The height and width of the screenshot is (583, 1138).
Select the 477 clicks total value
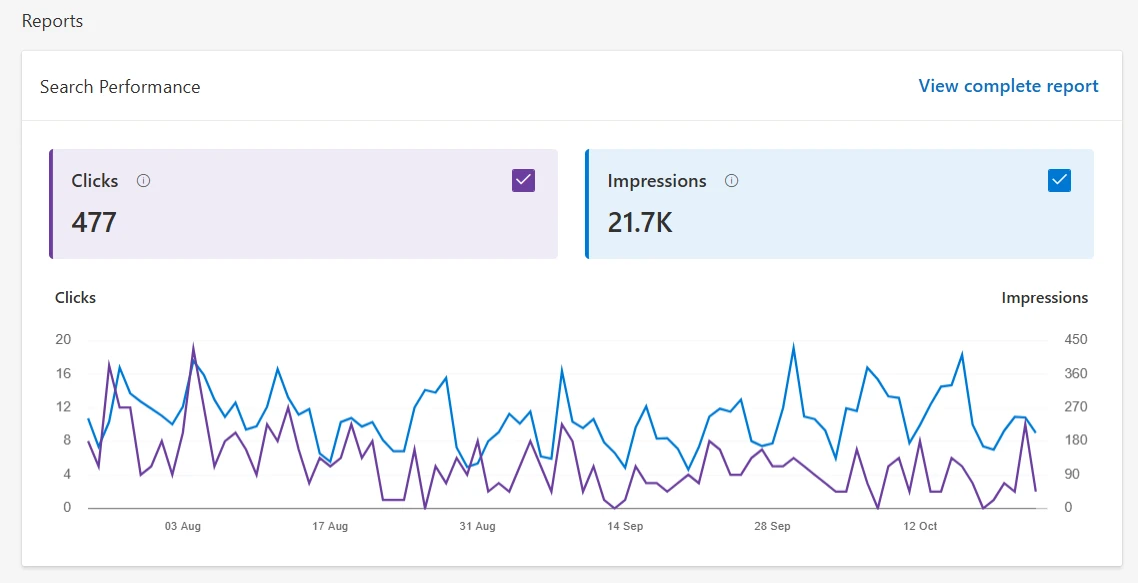(94, 222)
